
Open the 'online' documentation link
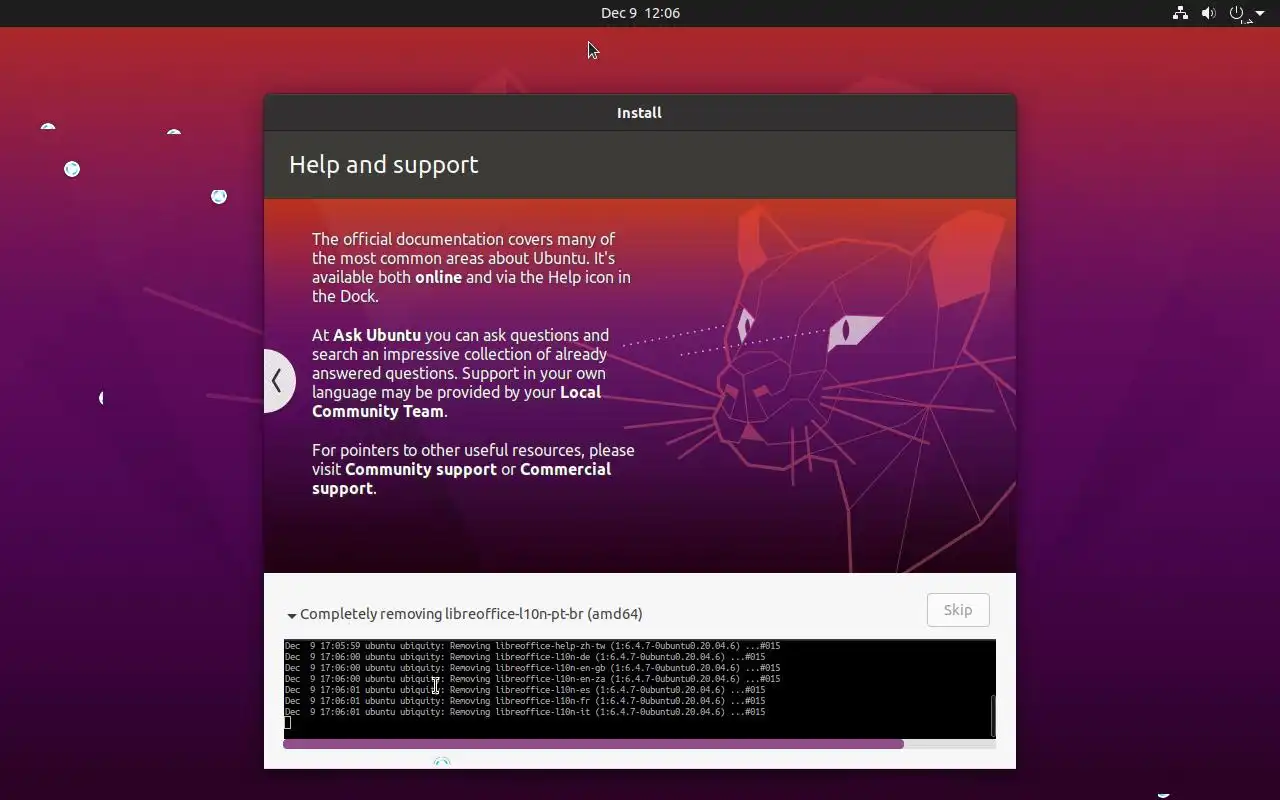(x=438, y=277)
